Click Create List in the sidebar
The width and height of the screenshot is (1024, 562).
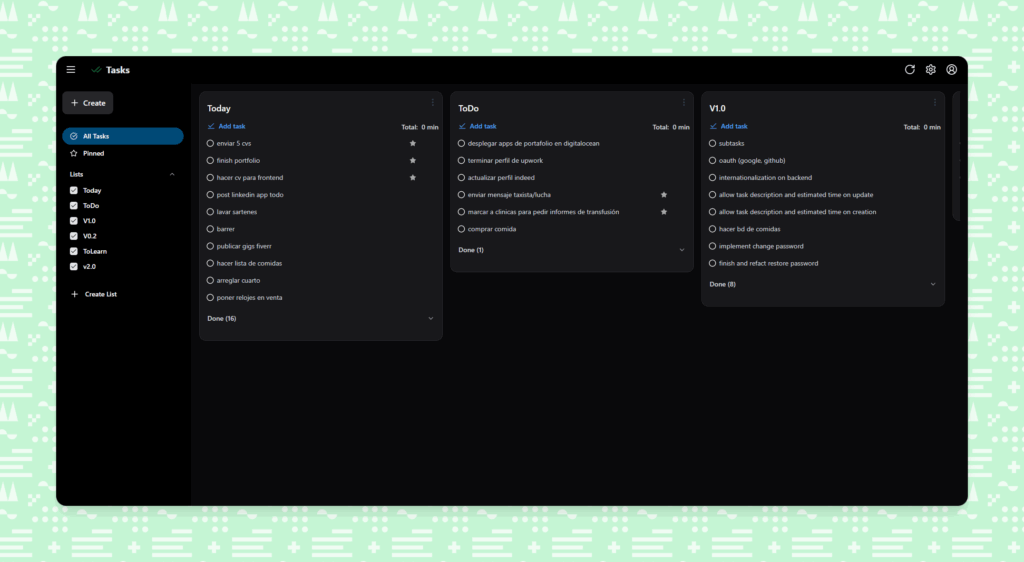(99, 294)
